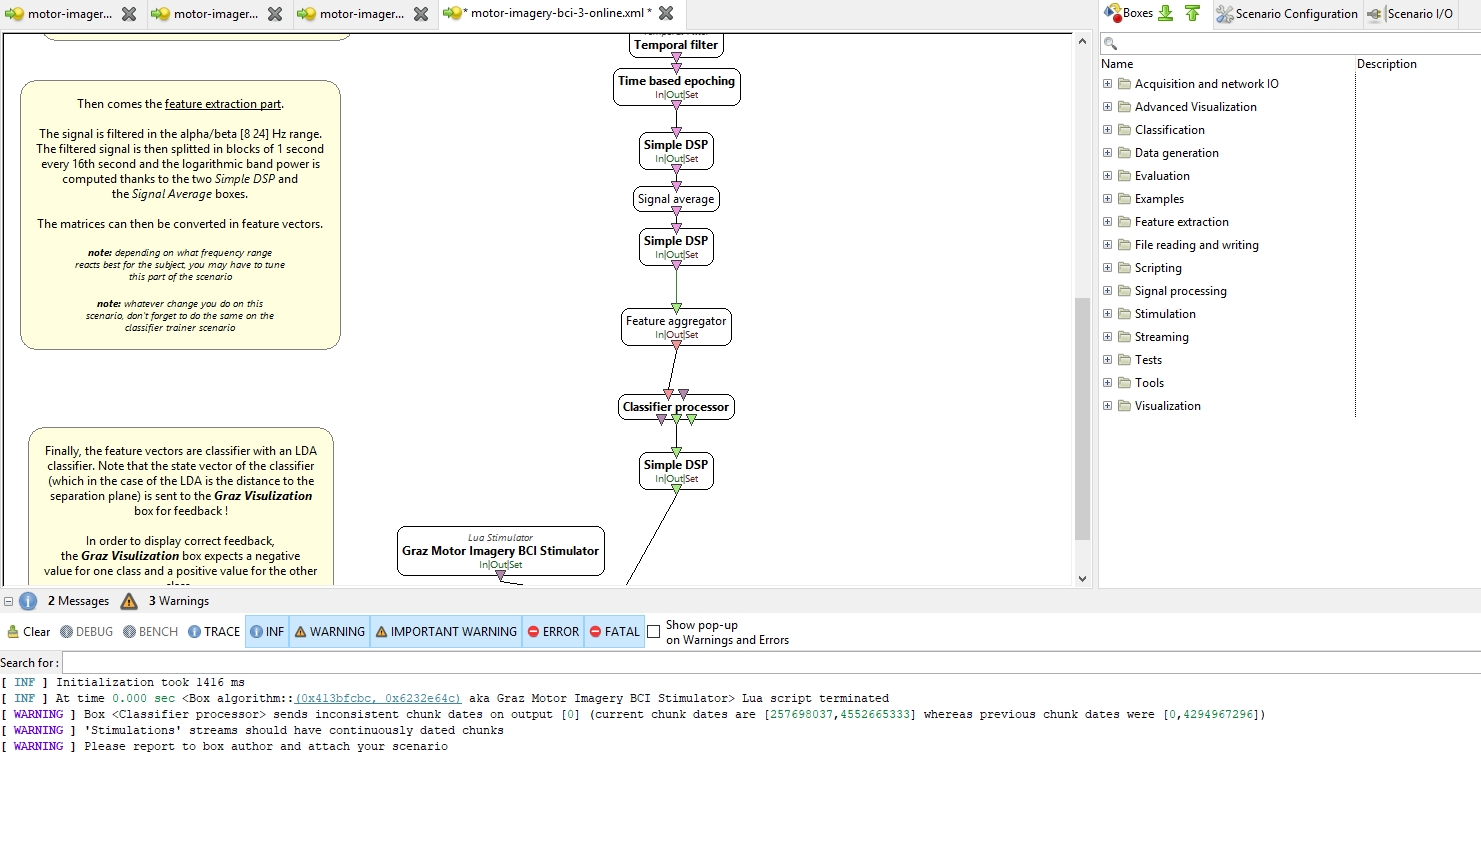Select the Classifier processor box

(x=676, y=407)
